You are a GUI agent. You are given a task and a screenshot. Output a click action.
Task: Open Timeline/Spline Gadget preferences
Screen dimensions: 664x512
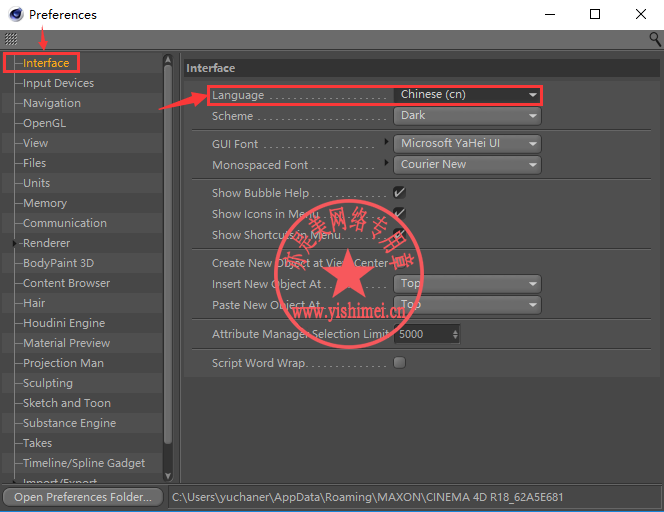pos(84,463)
